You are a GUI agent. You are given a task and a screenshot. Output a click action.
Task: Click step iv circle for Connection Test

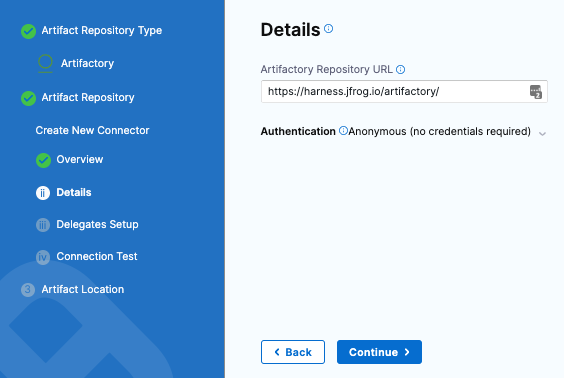pos(43,258)
